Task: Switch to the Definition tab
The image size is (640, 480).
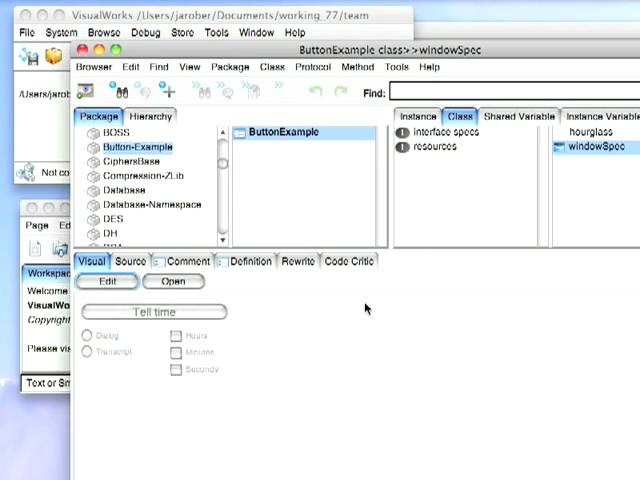Action: point(245,262)
